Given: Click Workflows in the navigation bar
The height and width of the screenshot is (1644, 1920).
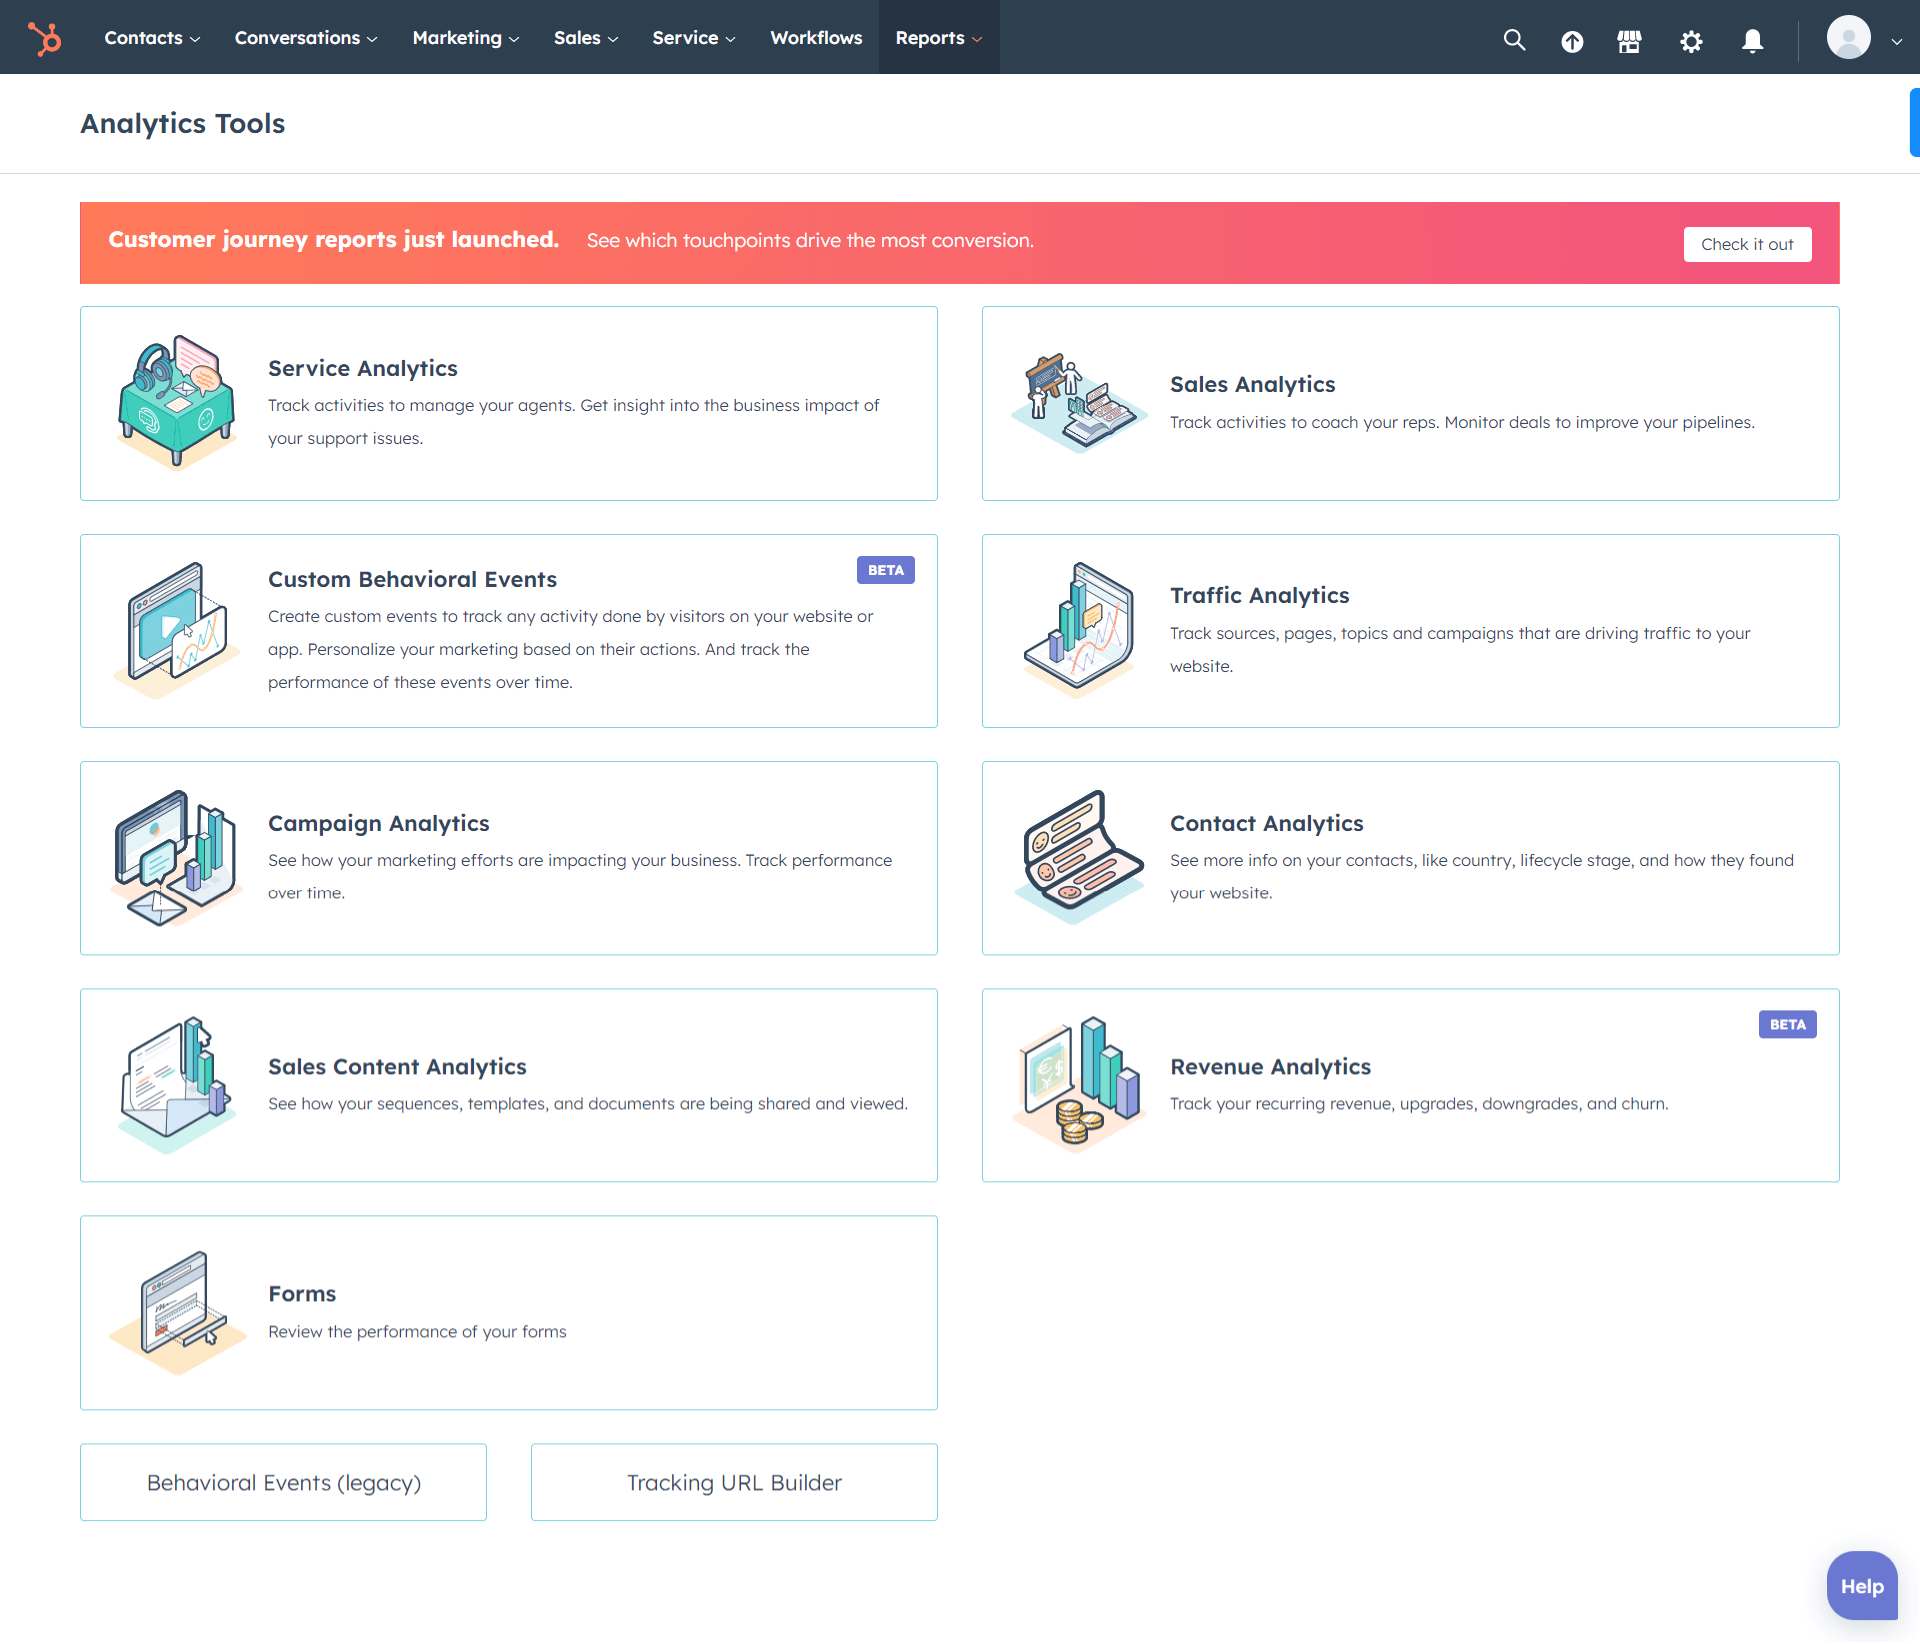Looking at the screenshot, I should pyautogui.click(x=815, y=37).
